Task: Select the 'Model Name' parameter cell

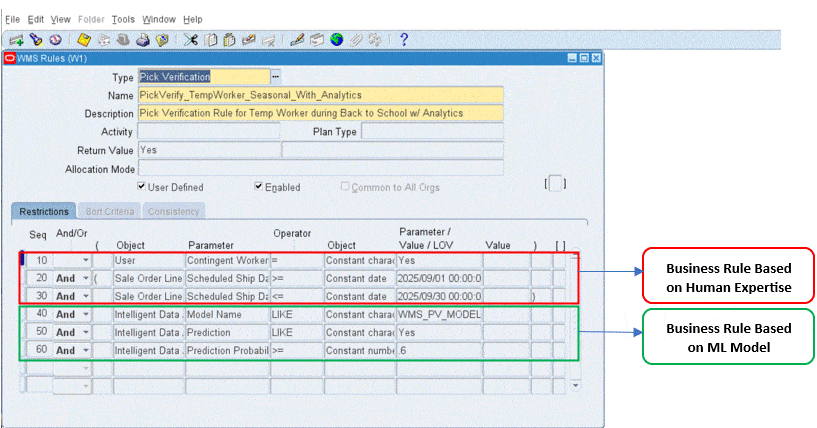Action: (227, 314)
